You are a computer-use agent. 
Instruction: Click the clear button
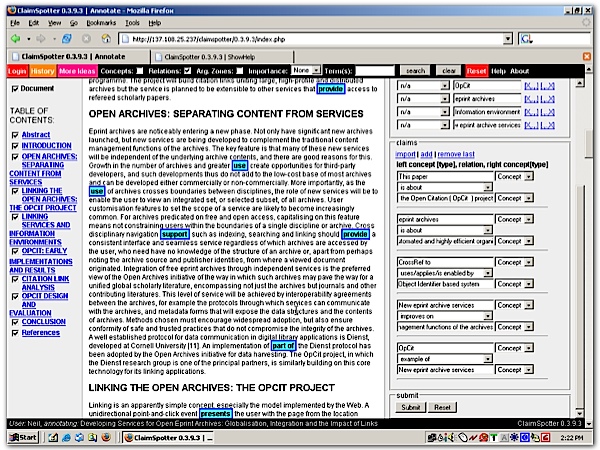448,71
